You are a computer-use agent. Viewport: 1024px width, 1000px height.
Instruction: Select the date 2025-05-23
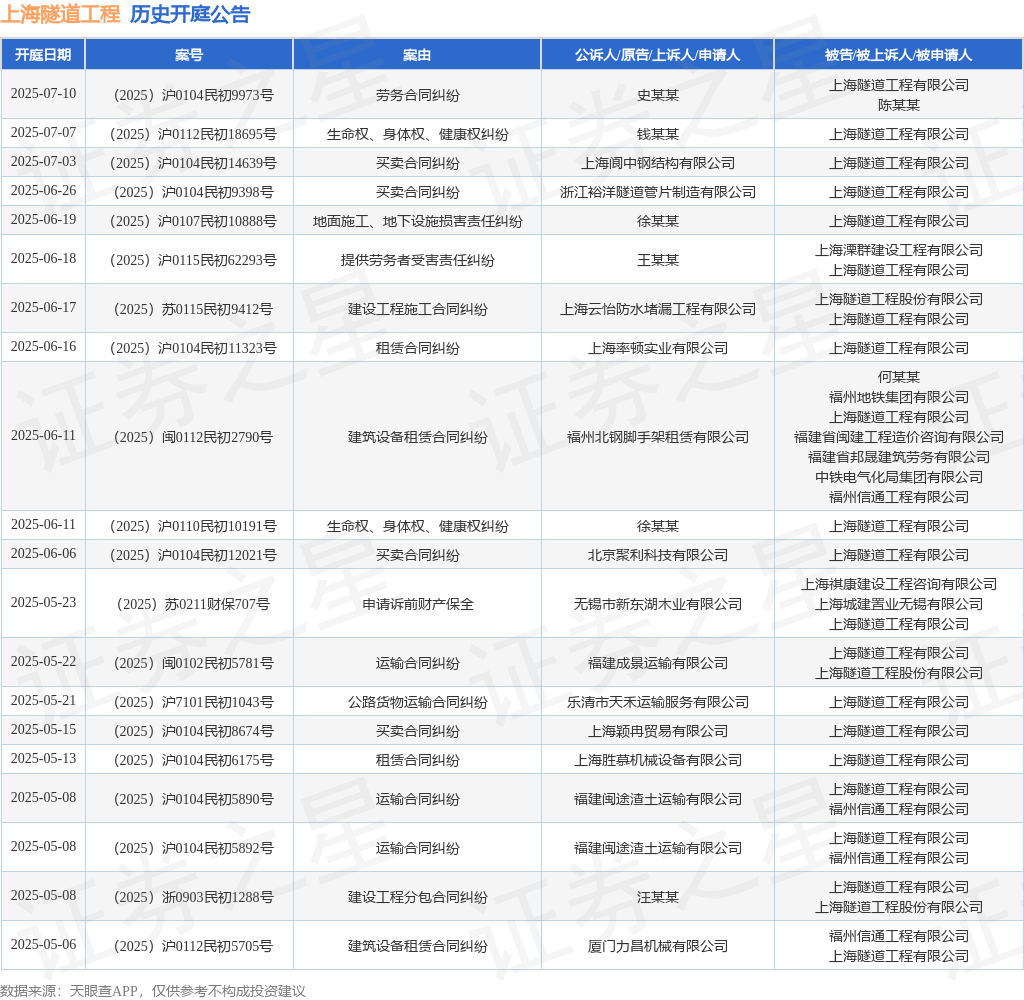pyautogui.click(x=43, y=603)
